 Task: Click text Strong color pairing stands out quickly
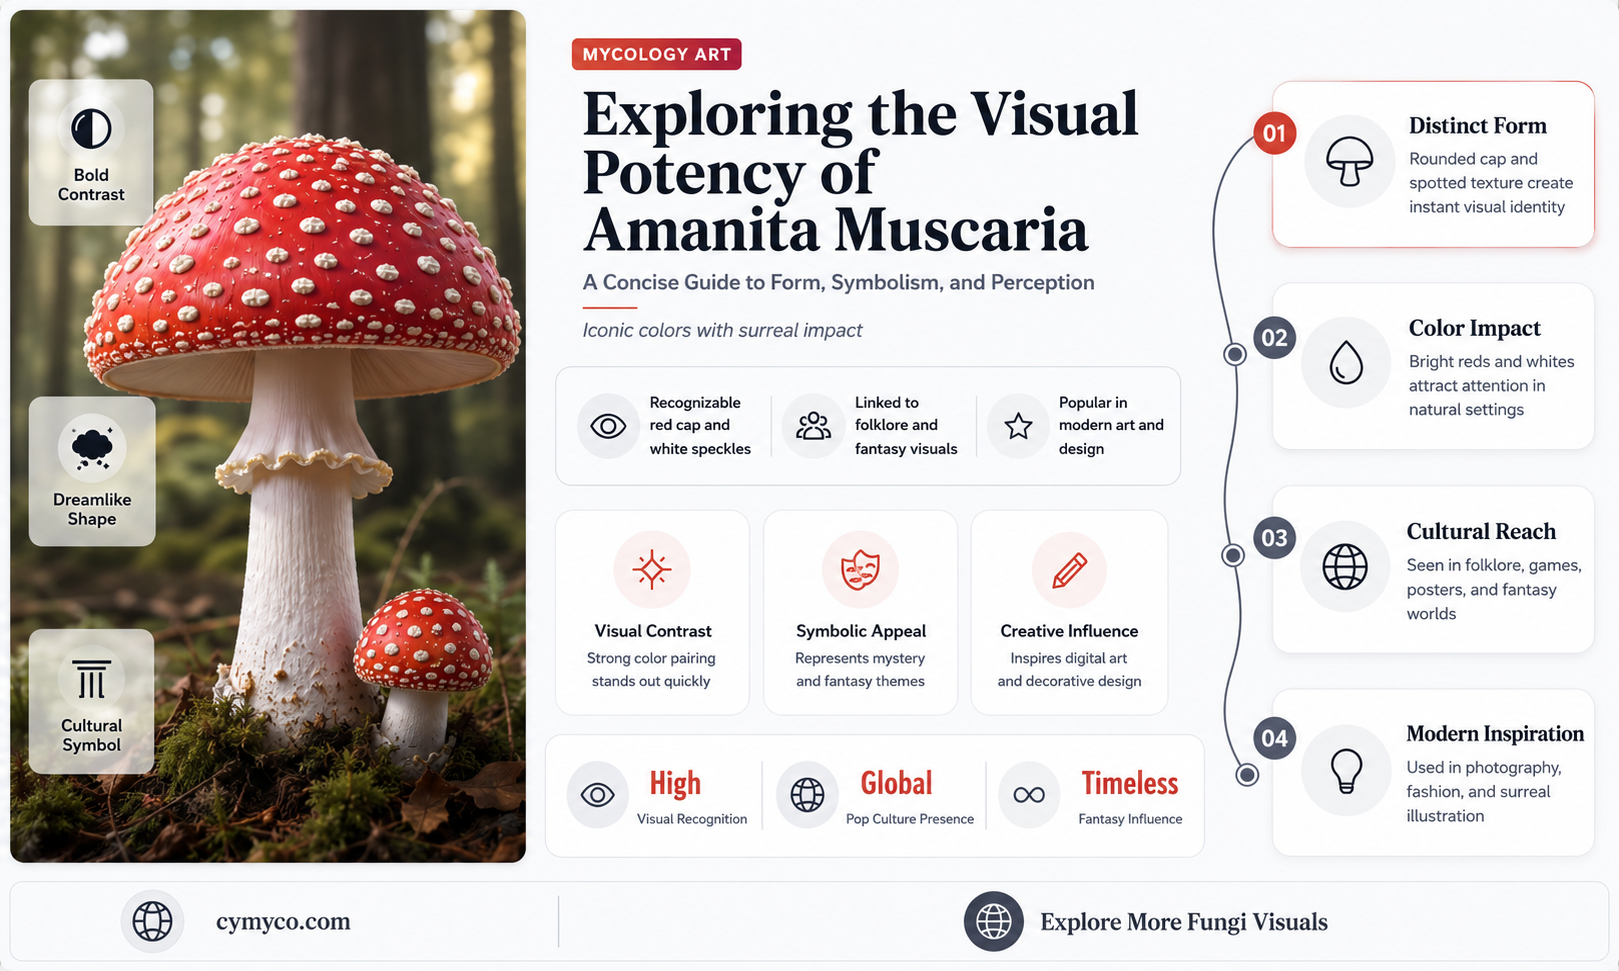(x=651, y=670)
